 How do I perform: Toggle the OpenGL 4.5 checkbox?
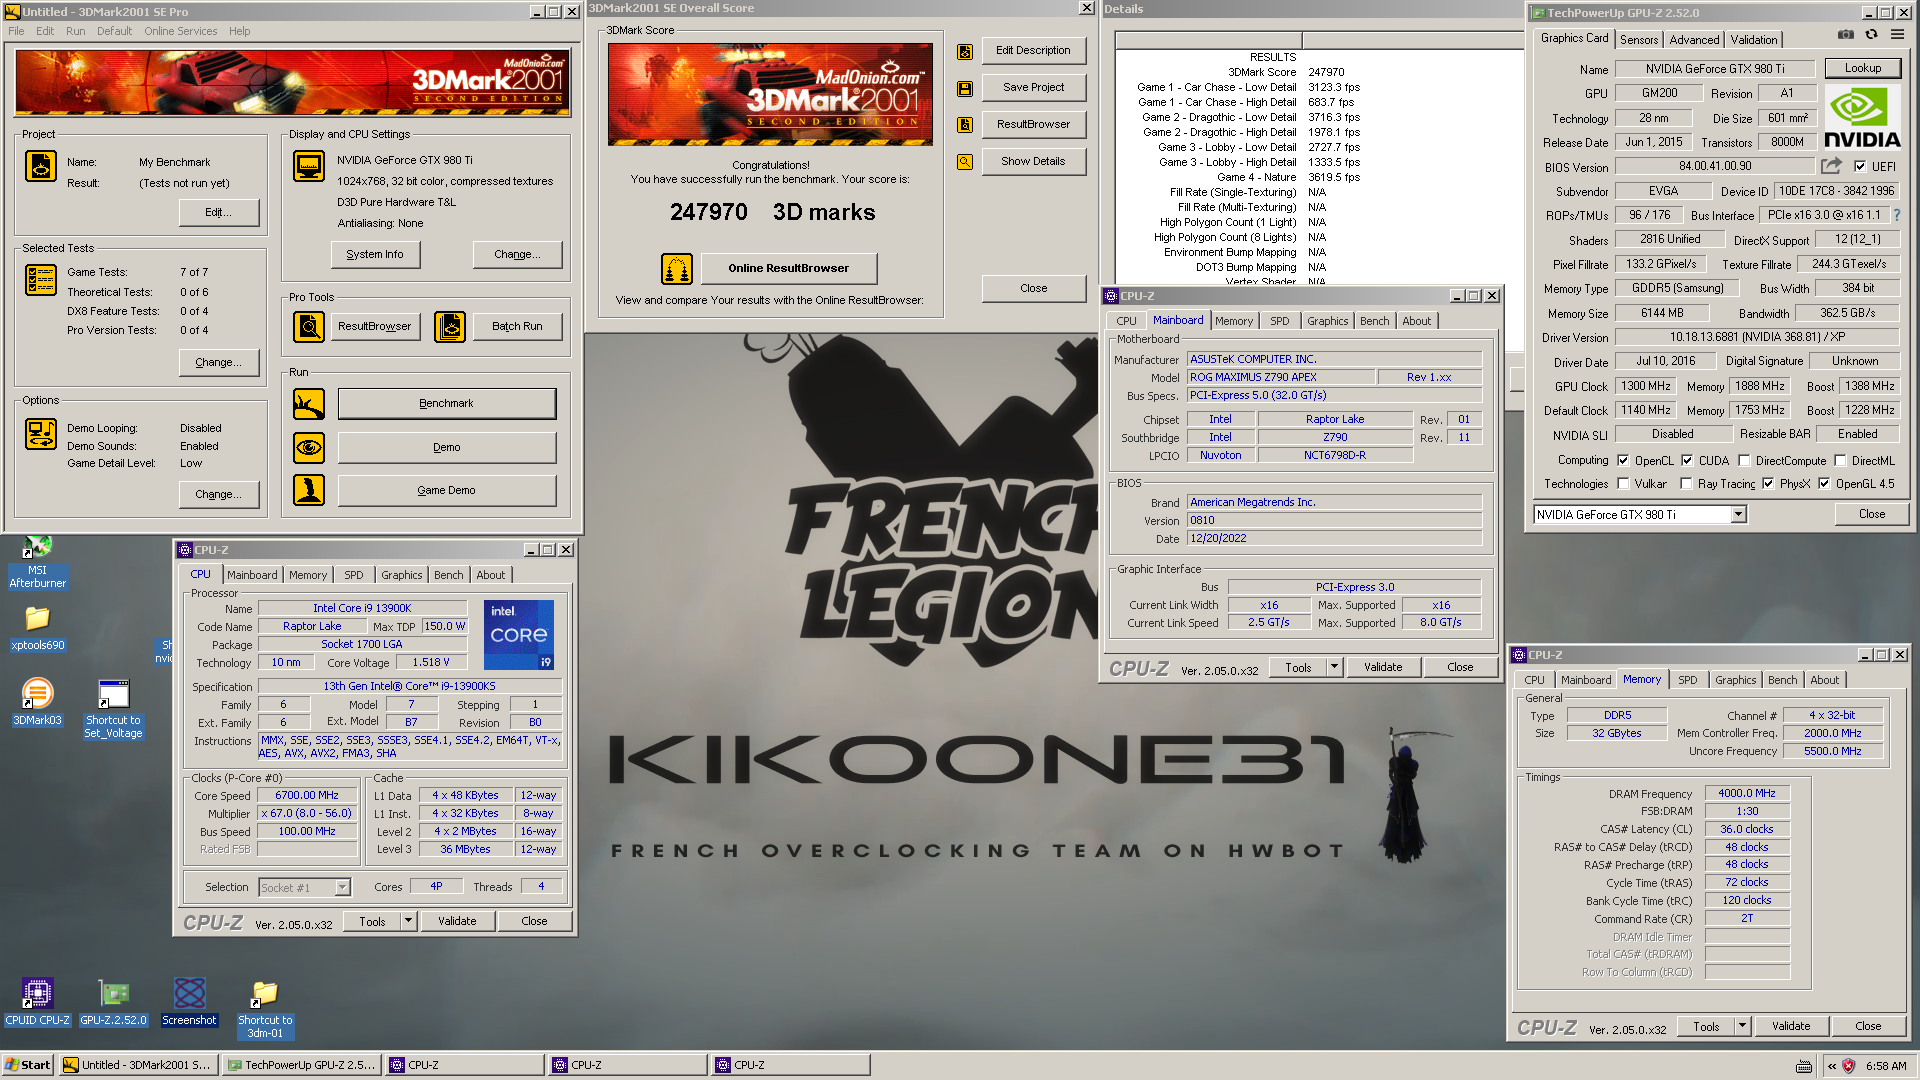(1824, 484)
